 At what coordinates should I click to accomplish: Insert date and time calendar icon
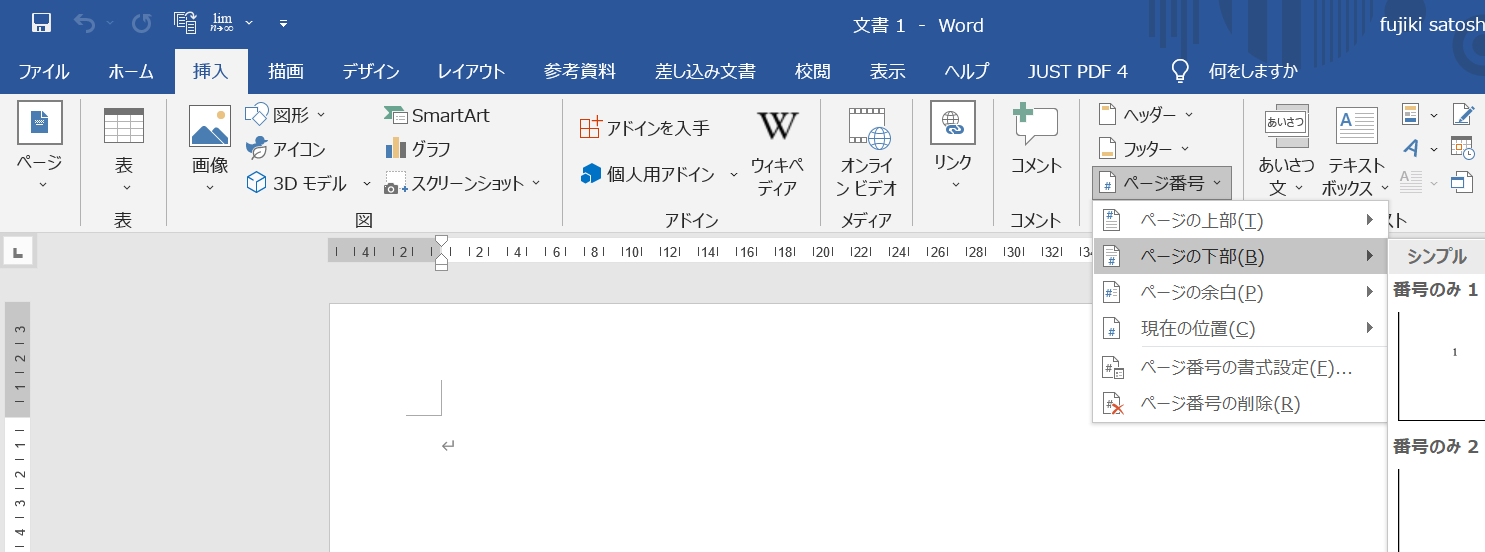coord(1463,148)
